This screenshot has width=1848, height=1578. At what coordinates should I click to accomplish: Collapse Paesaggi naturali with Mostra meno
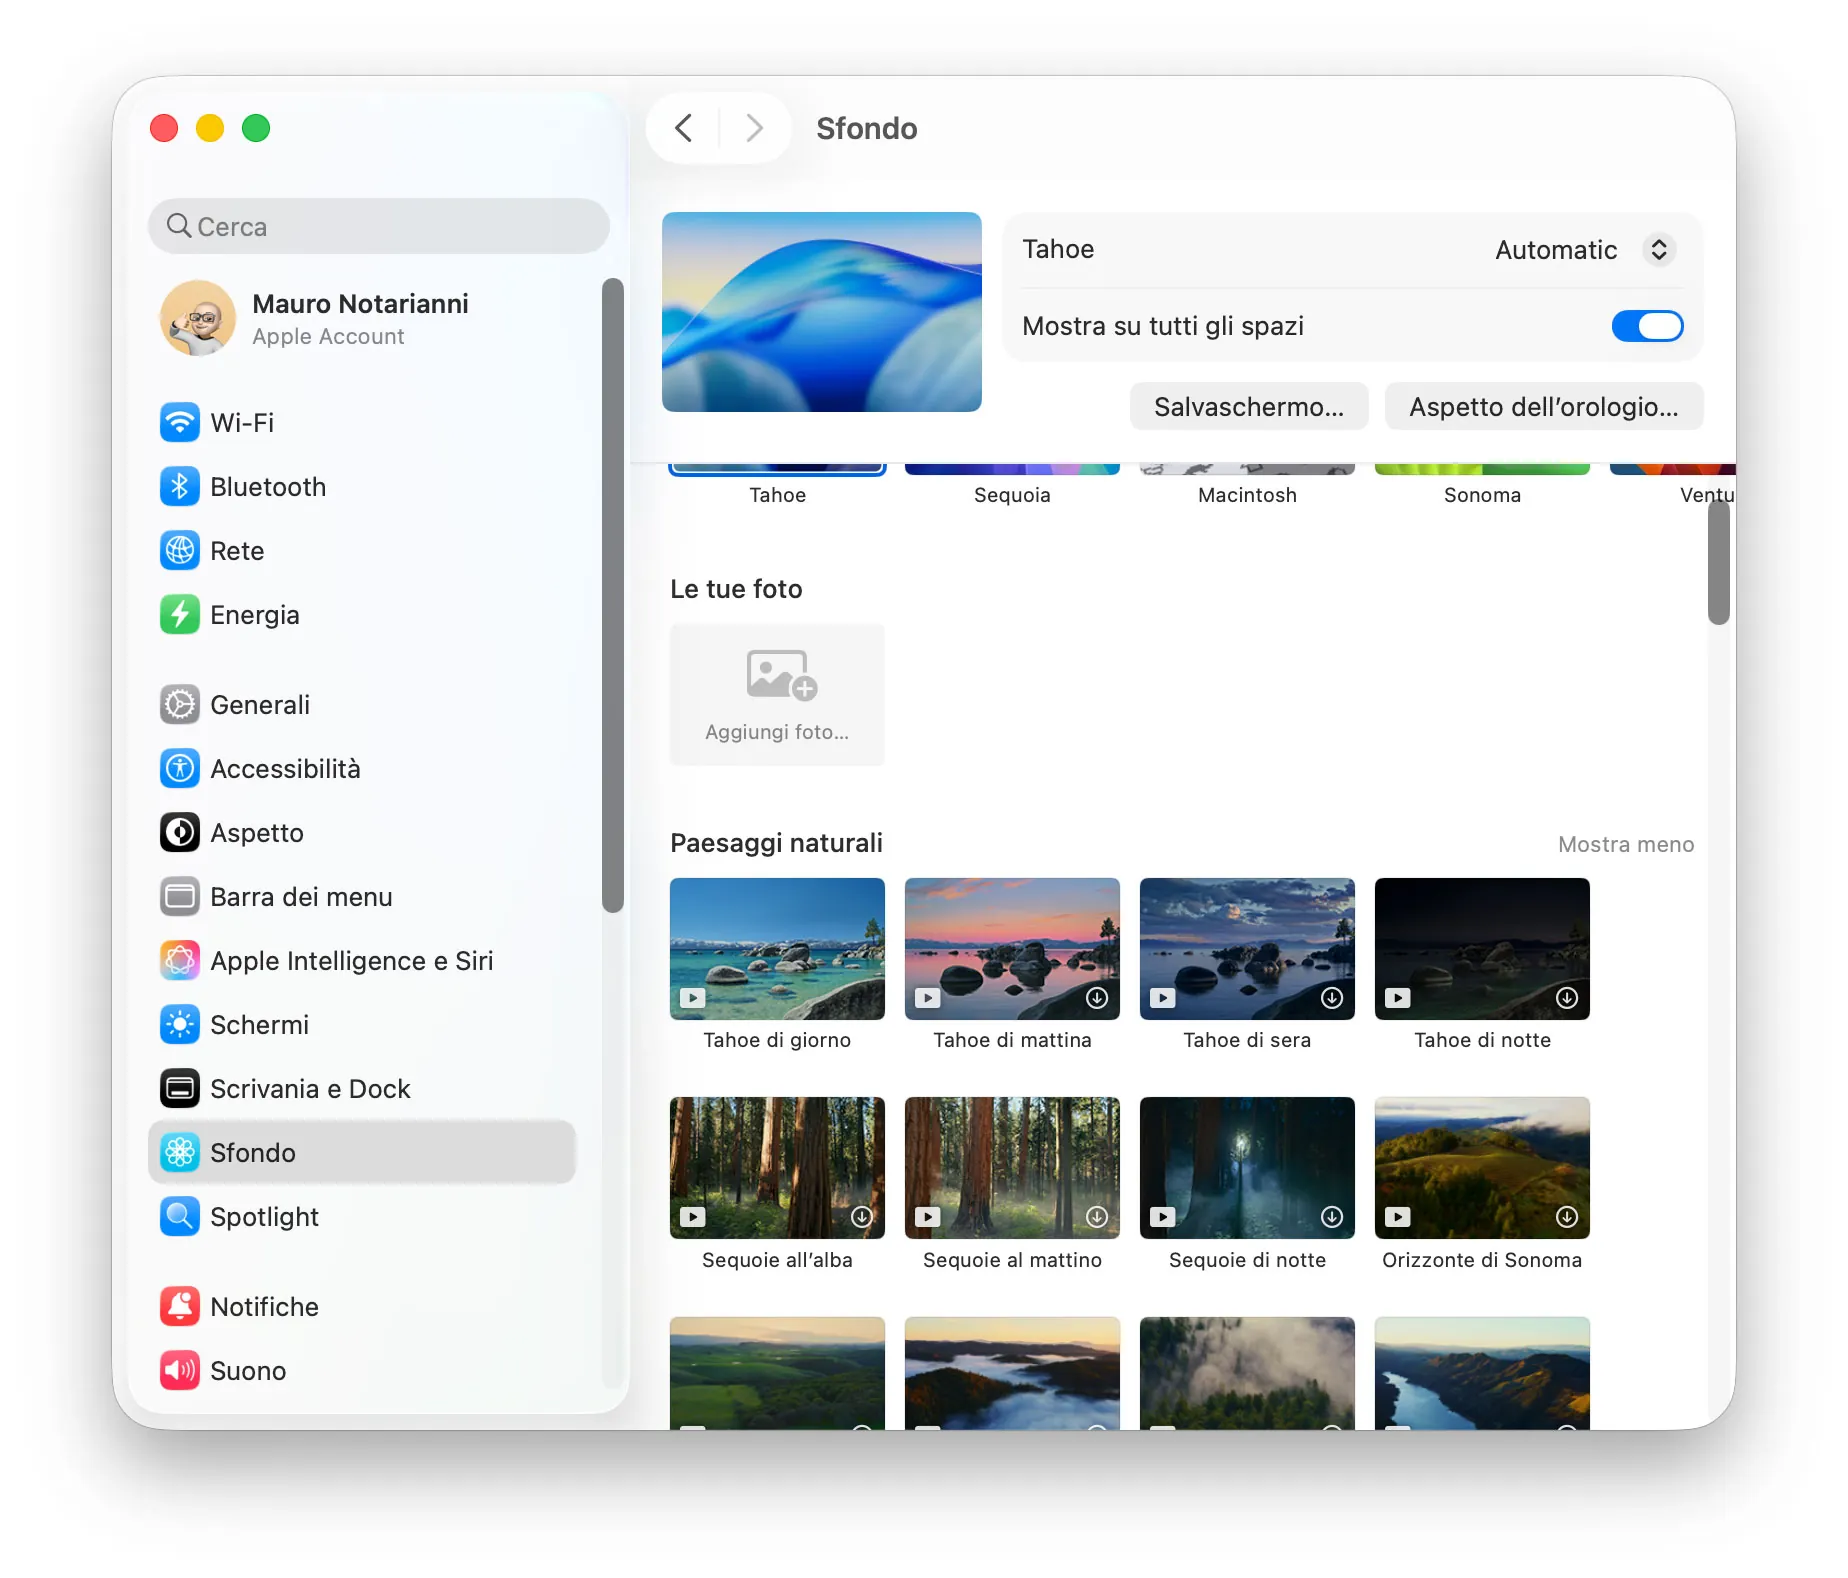pos(1625,844)
